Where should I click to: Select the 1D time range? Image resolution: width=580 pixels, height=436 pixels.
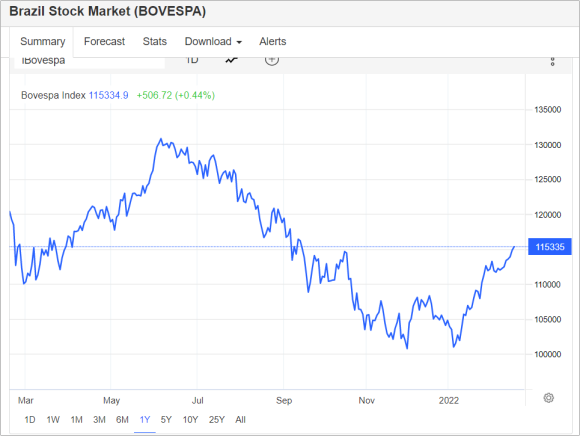tap(30, 420)
